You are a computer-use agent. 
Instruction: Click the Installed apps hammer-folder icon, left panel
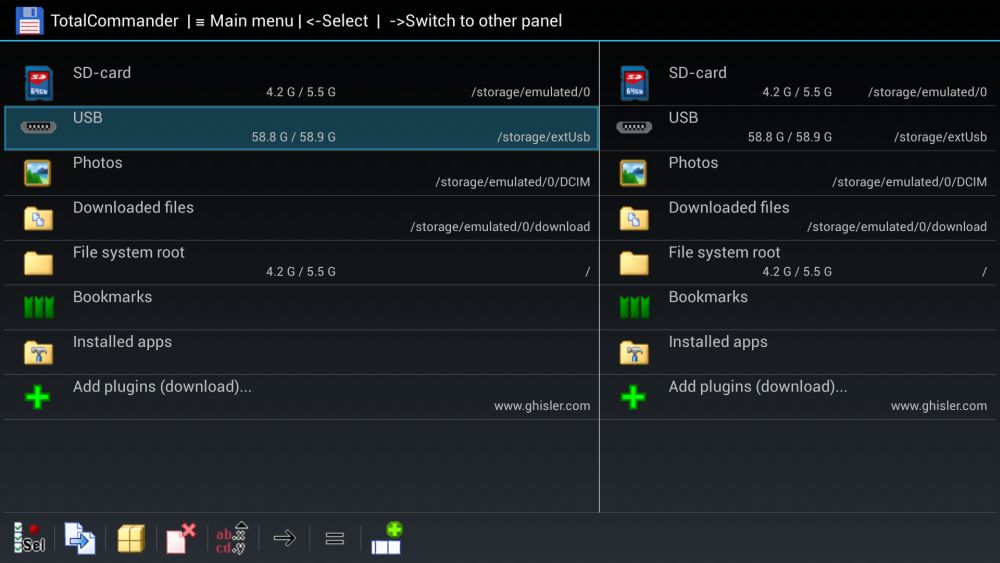38,352
